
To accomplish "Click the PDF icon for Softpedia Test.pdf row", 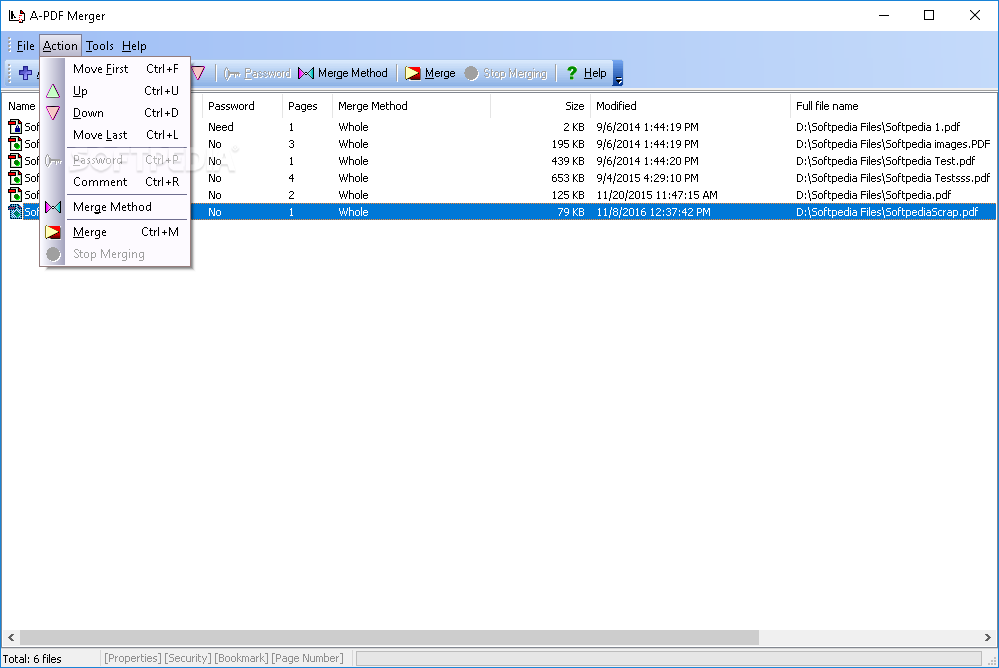I will click(15, 161).
